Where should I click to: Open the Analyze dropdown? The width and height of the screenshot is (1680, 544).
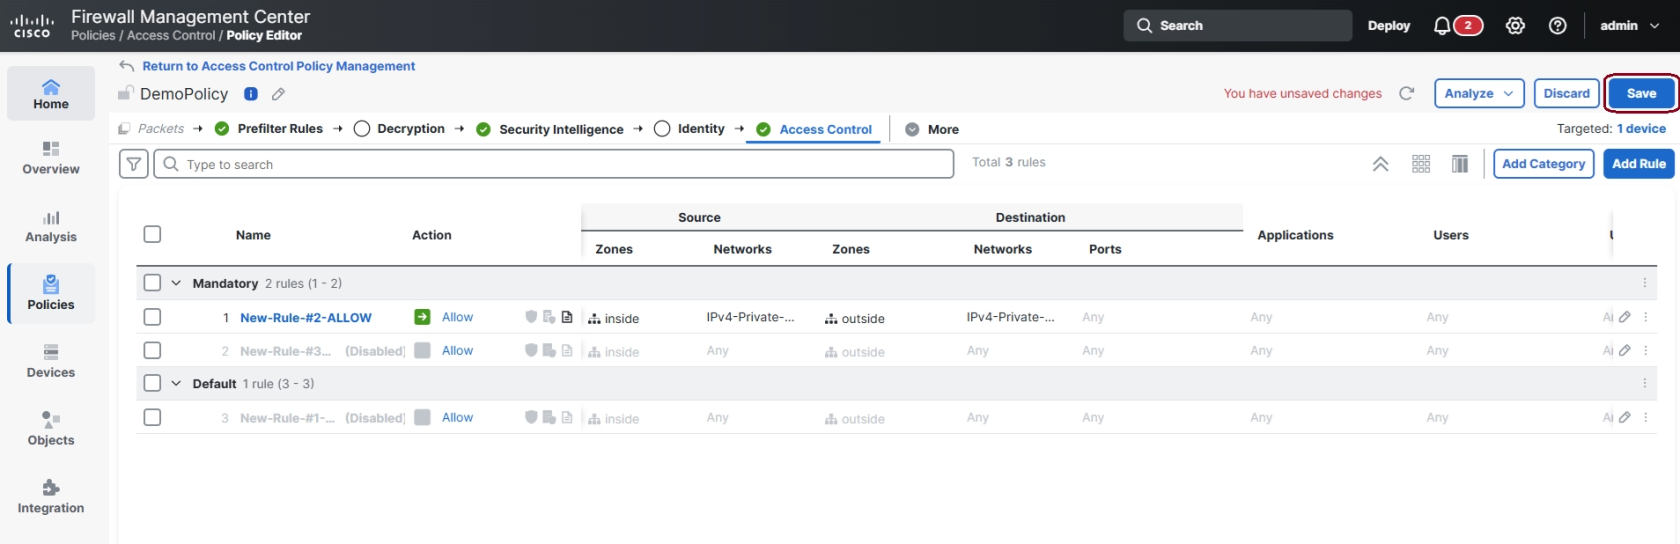[x=1479, y=93]
